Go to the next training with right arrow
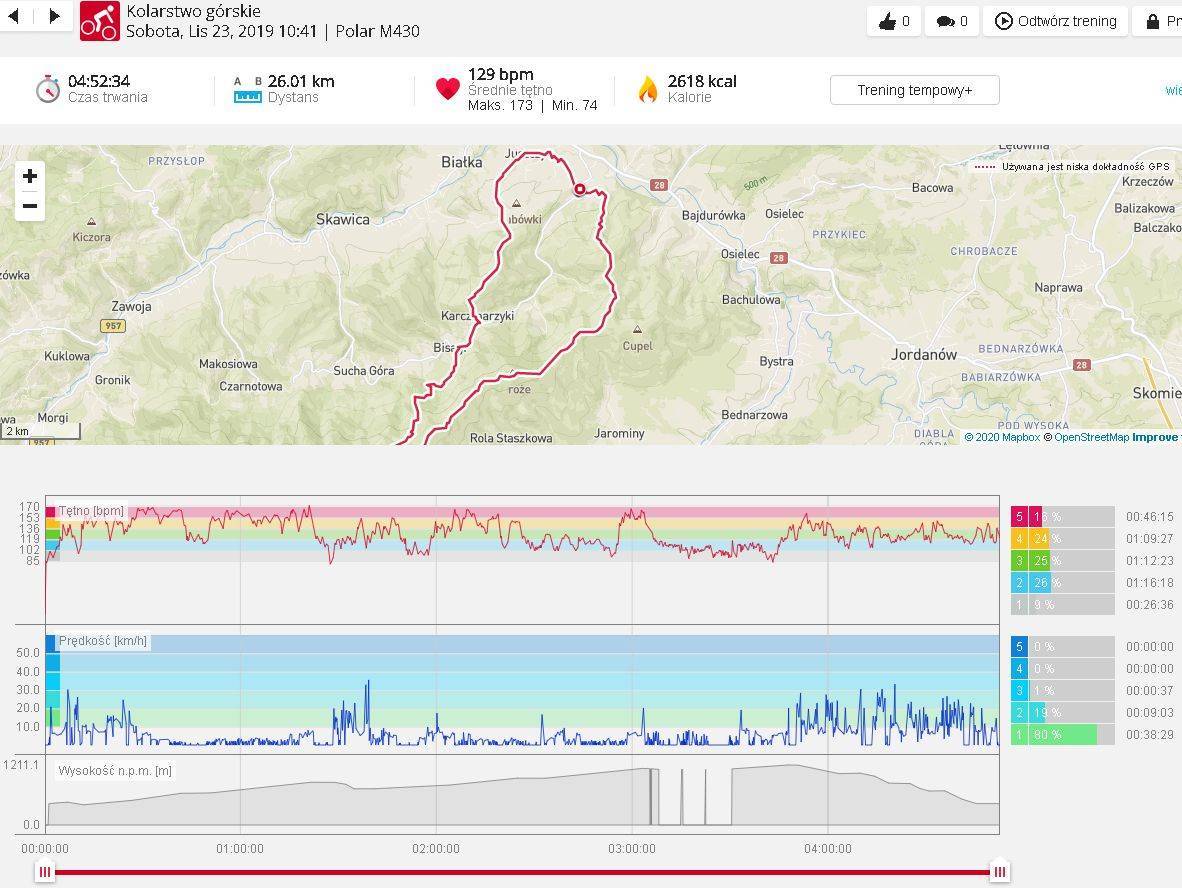This screenshot has width=1182, height=888. click(54, 16)
